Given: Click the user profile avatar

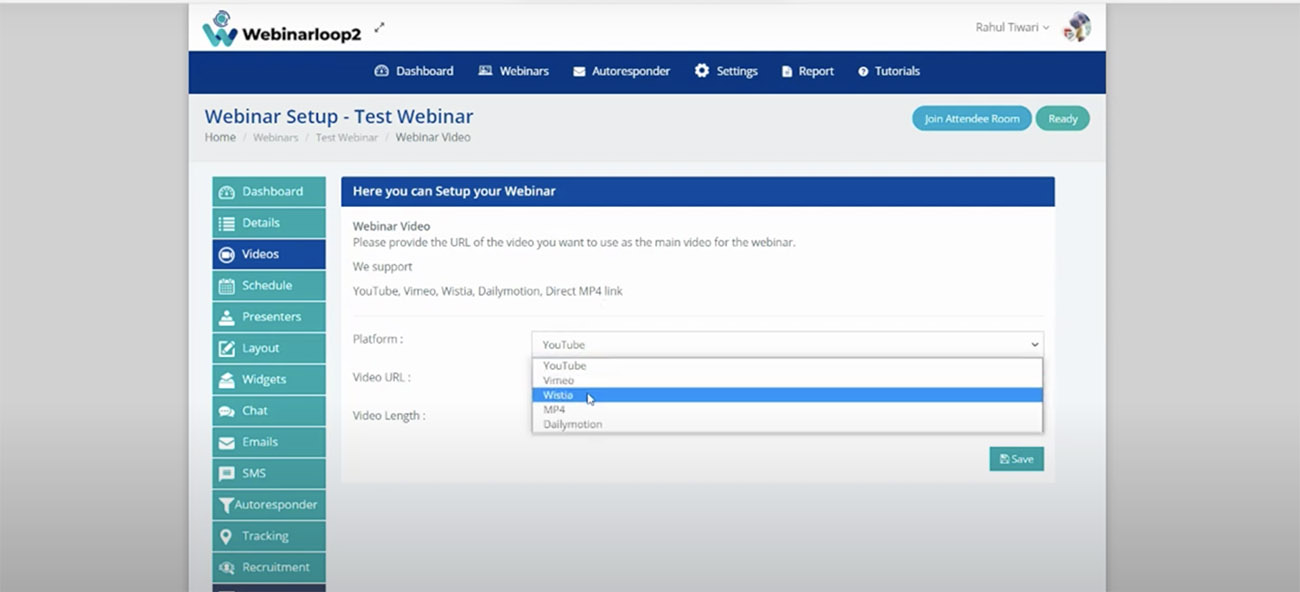Looking at the screenshot, I should point(1077,27).
